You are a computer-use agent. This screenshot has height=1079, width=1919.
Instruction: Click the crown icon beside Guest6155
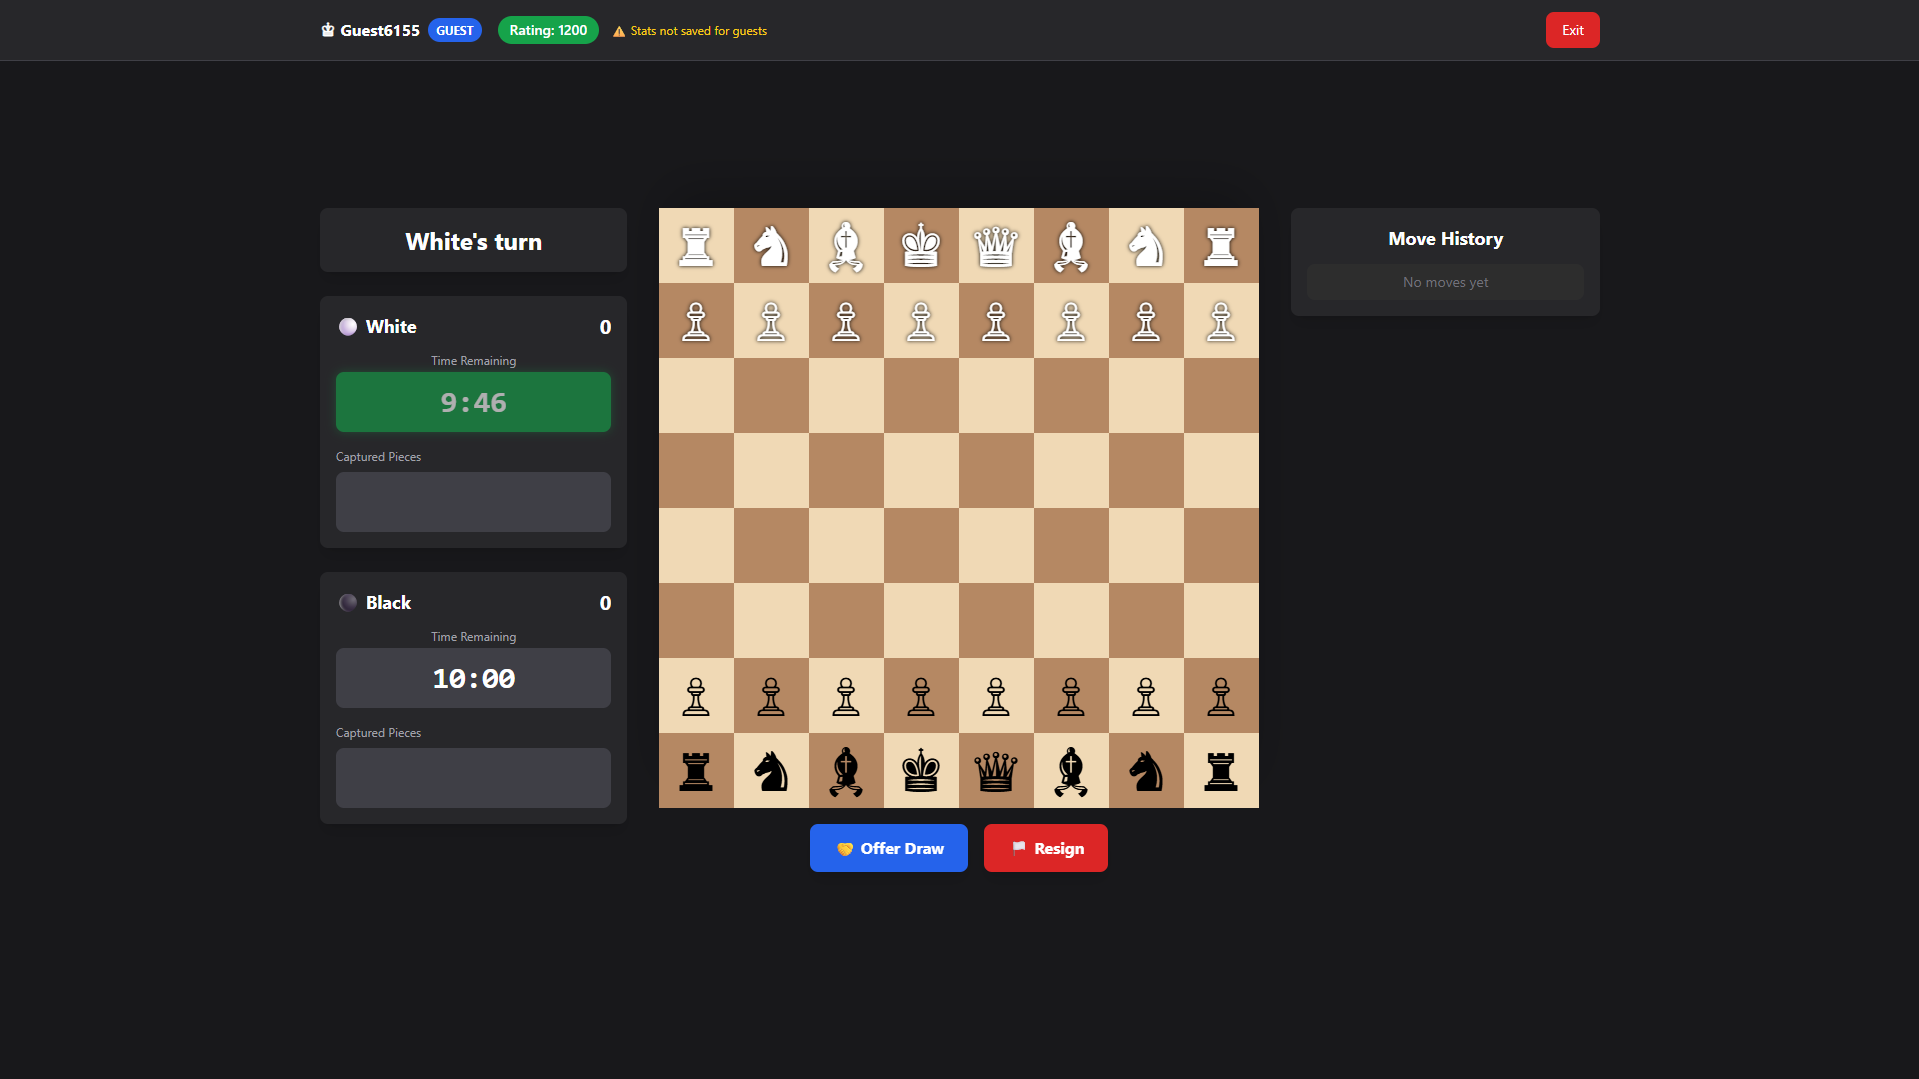click(x=326, y=30)
